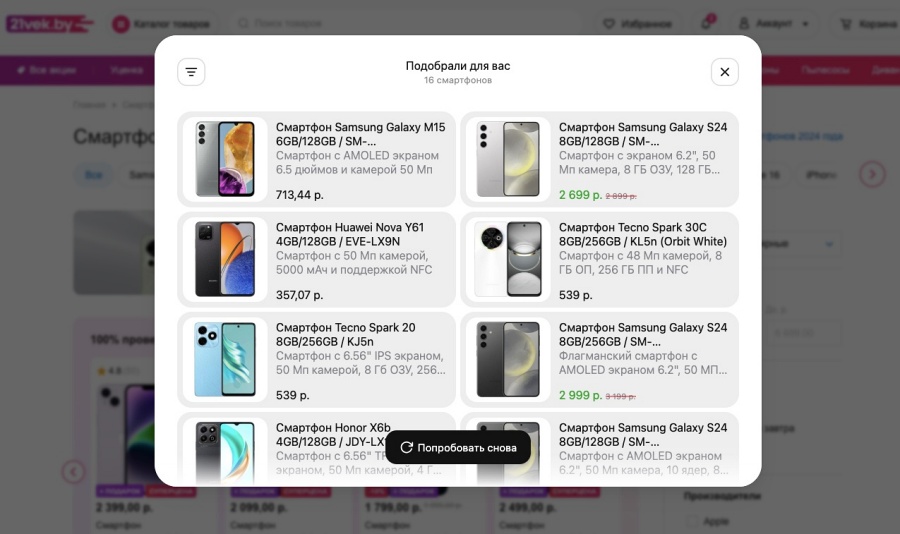900x534 pixels.
Task: Select Tecno Spark 30C Orbit White title
Action: pyautogui.click(x=643, y=234)
